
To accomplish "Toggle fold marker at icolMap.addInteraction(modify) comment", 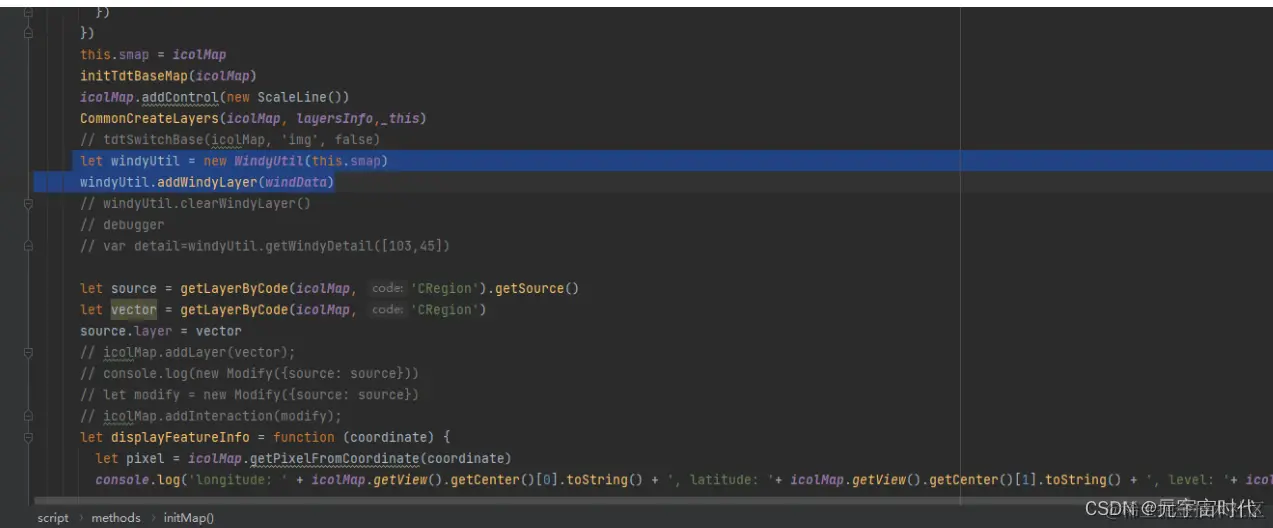I will click(x=28, y=416).
